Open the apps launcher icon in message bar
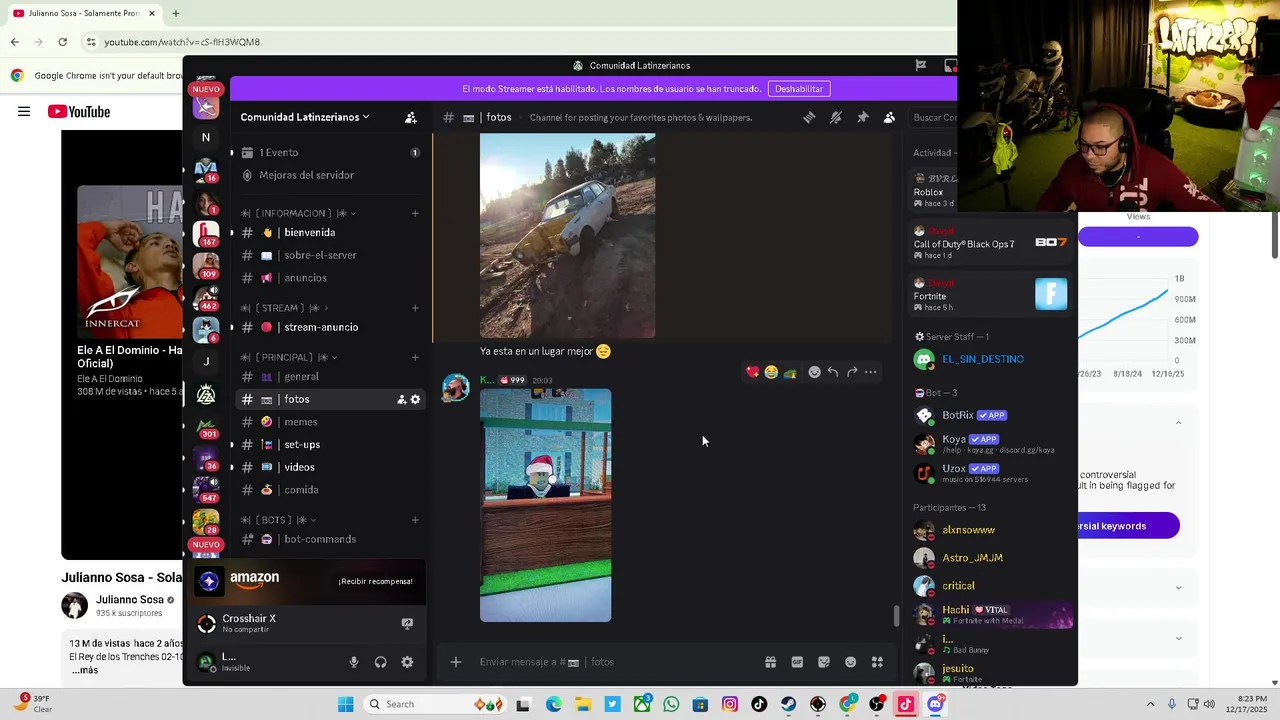This screenshot has width=1280, height=720. [877, 662]
